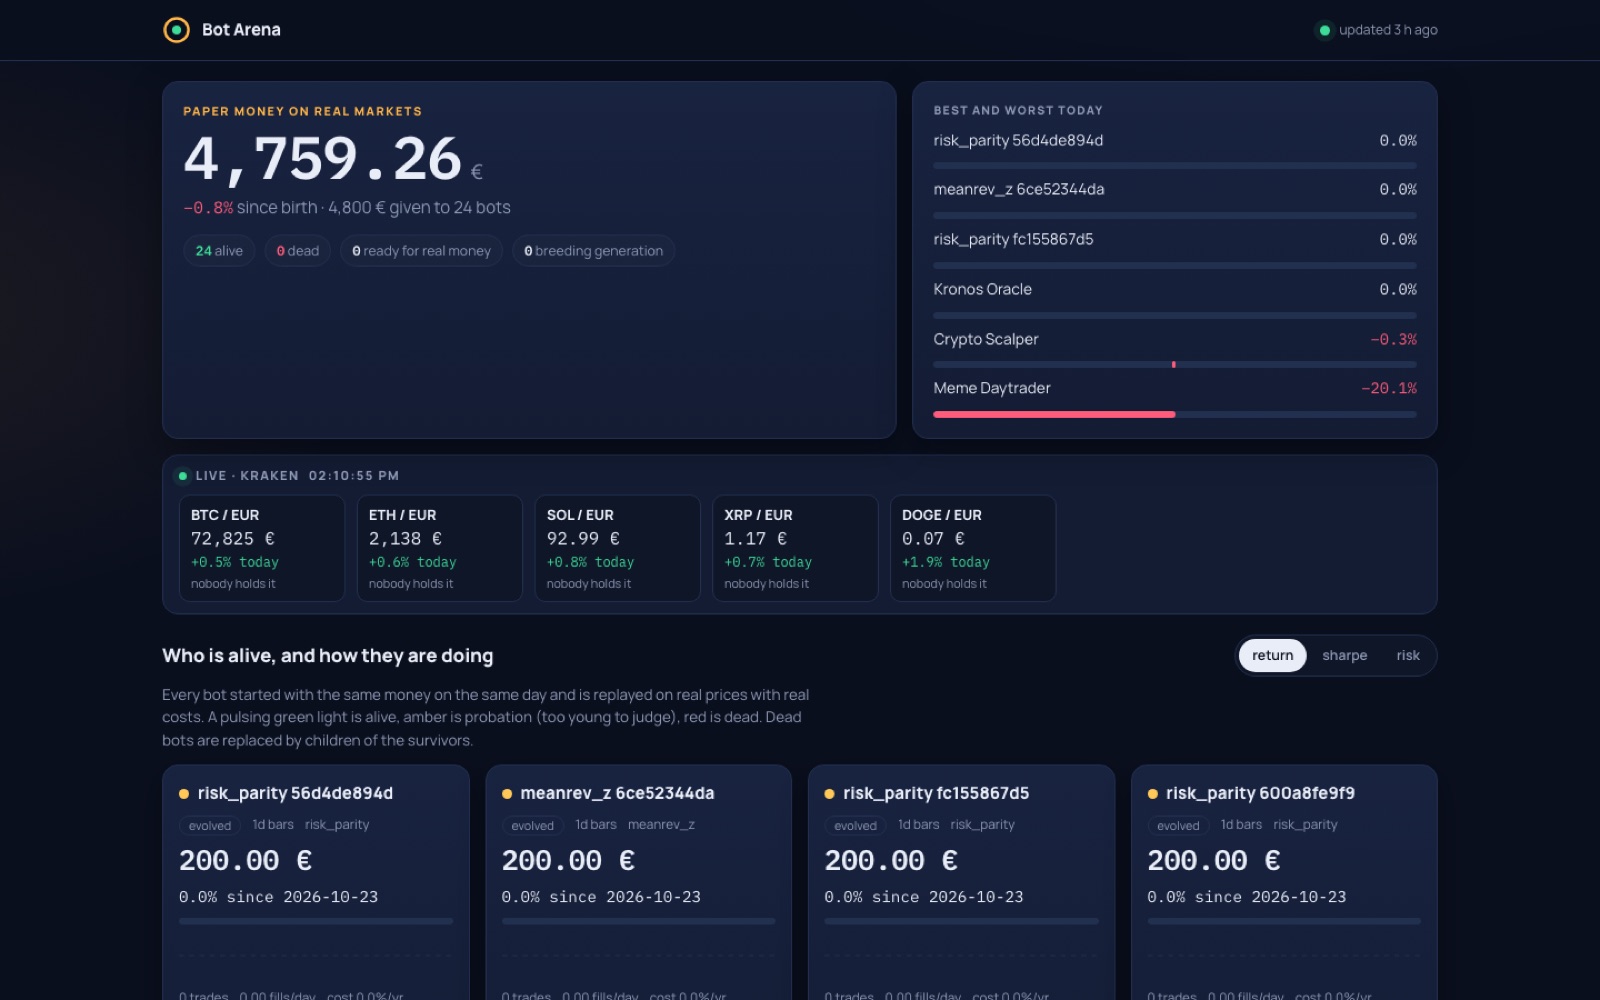The height and width of the screenshot is (1000, 1600).
Task: Click amber status dot on meanrev_z 6ce52344da
Action: pyautogui.click(x=507, y=794)
